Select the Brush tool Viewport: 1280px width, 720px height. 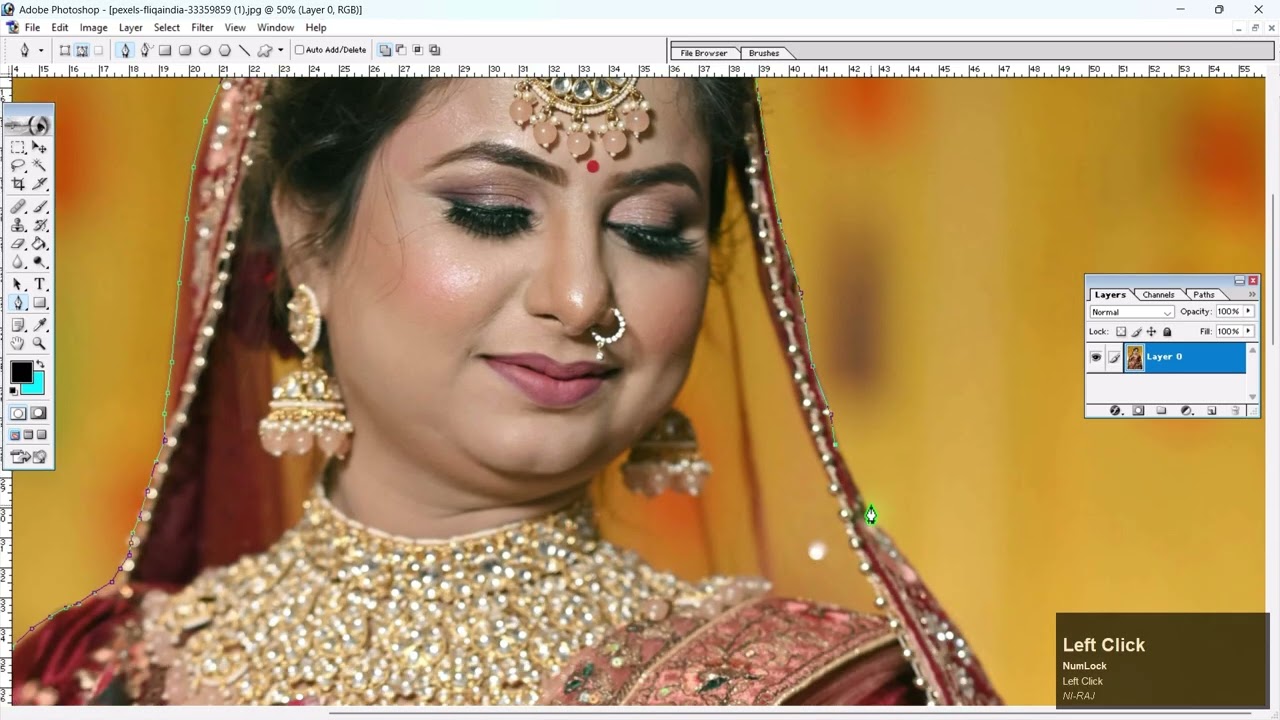(x=40, y=206)
